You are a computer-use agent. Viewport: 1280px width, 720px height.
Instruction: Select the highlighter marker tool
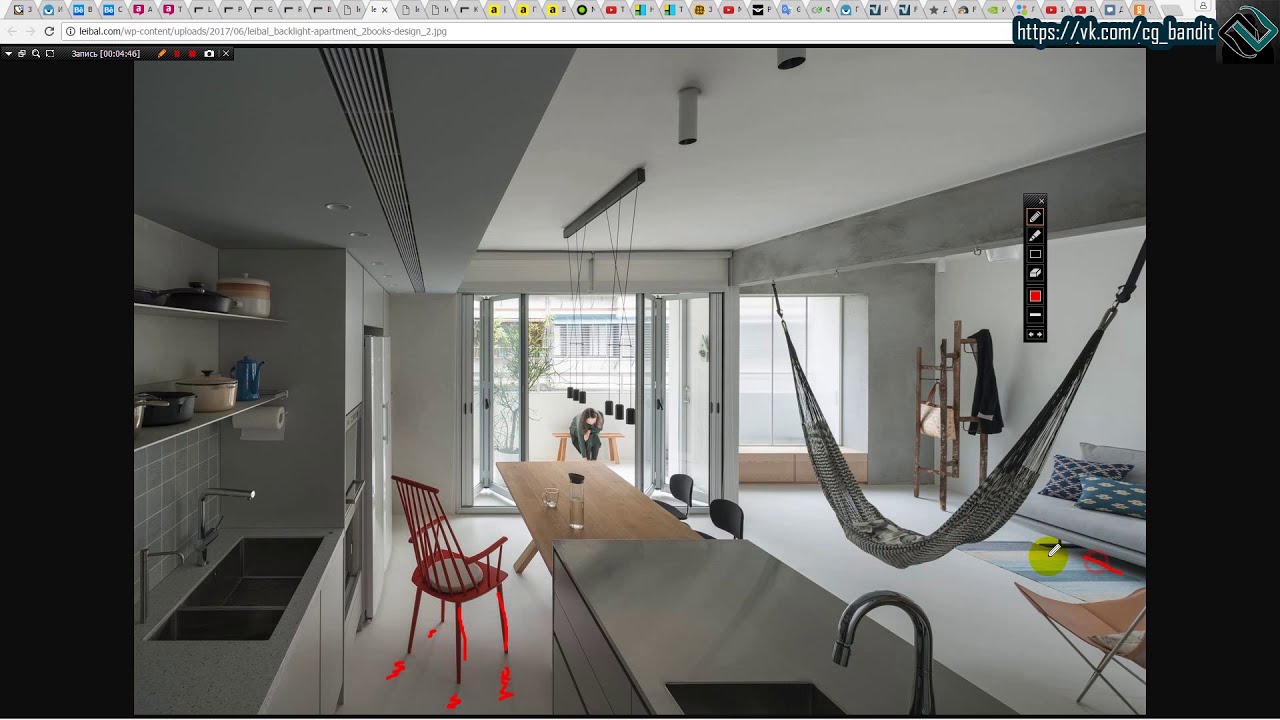point(1035,235)
